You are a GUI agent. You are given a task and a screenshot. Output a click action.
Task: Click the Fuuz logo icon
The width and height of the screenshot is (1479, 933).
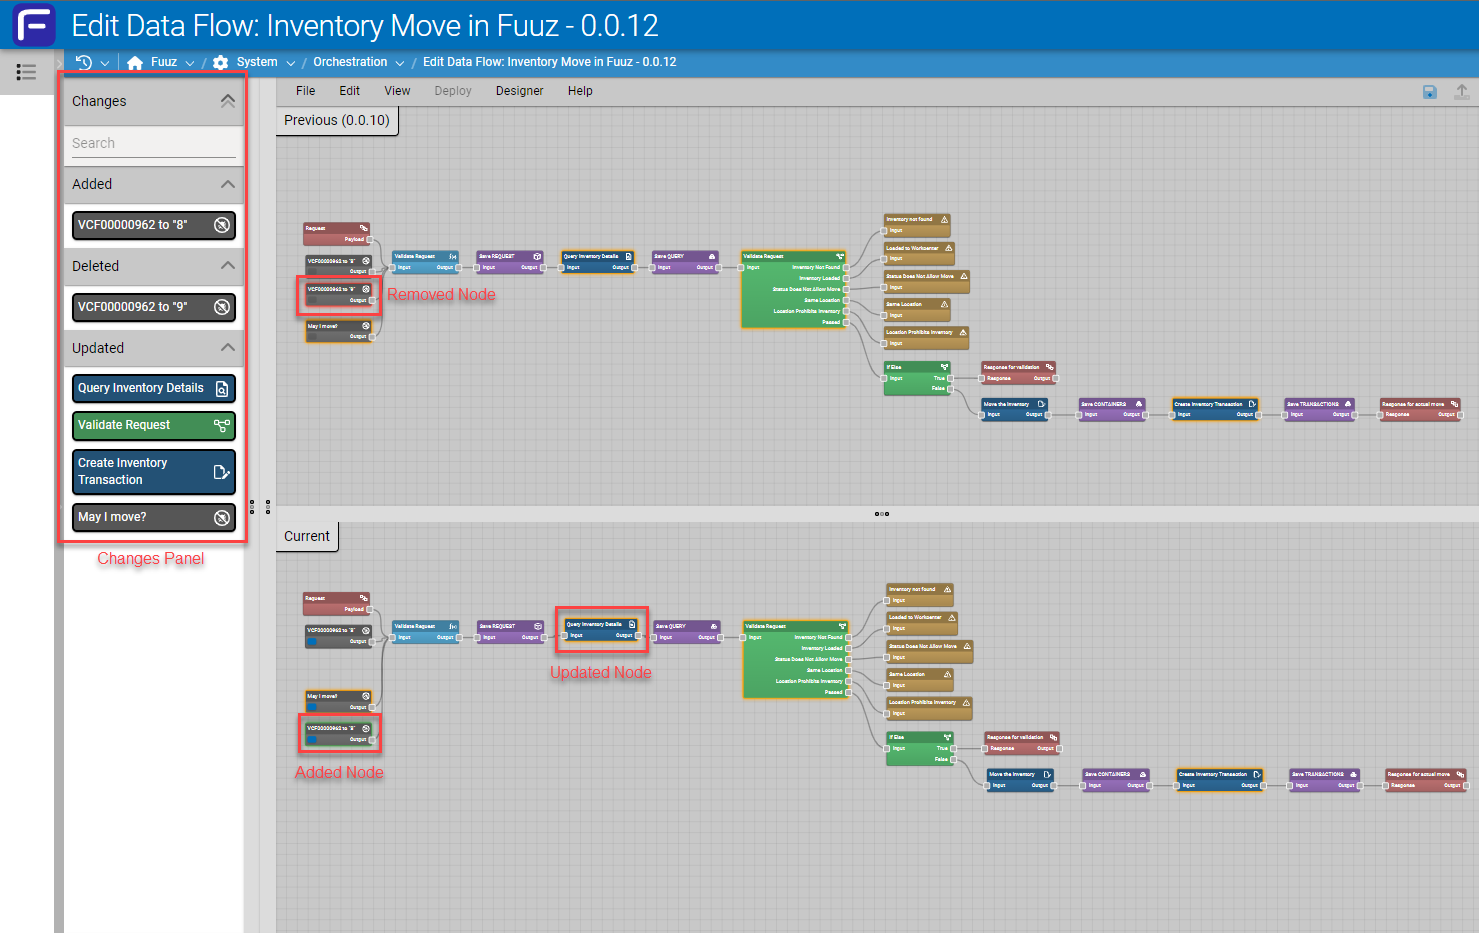click(x=34, y=25)
